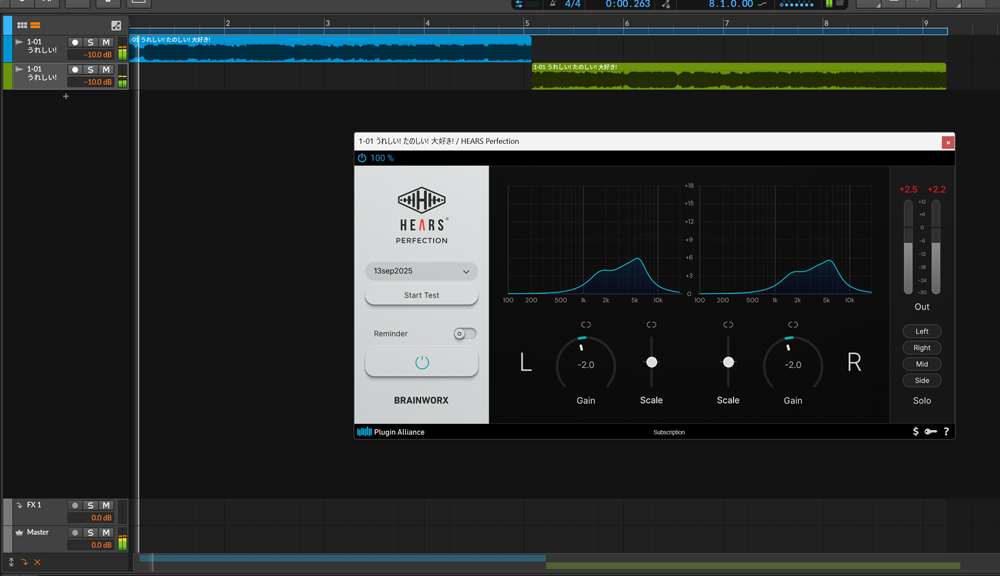Click bar 5 marker on the timeline ruler
Screen dimensions: 1000x576
tap(526, 23)
